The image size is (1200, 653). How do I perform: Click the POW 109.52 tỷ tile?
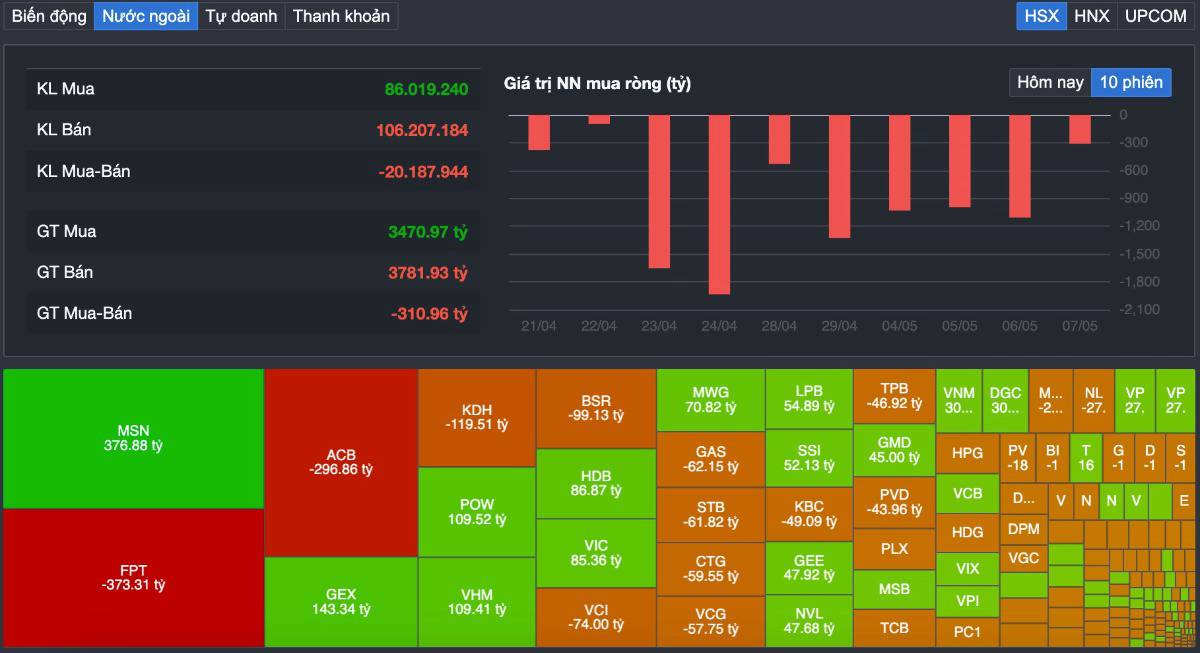(477, 512)
